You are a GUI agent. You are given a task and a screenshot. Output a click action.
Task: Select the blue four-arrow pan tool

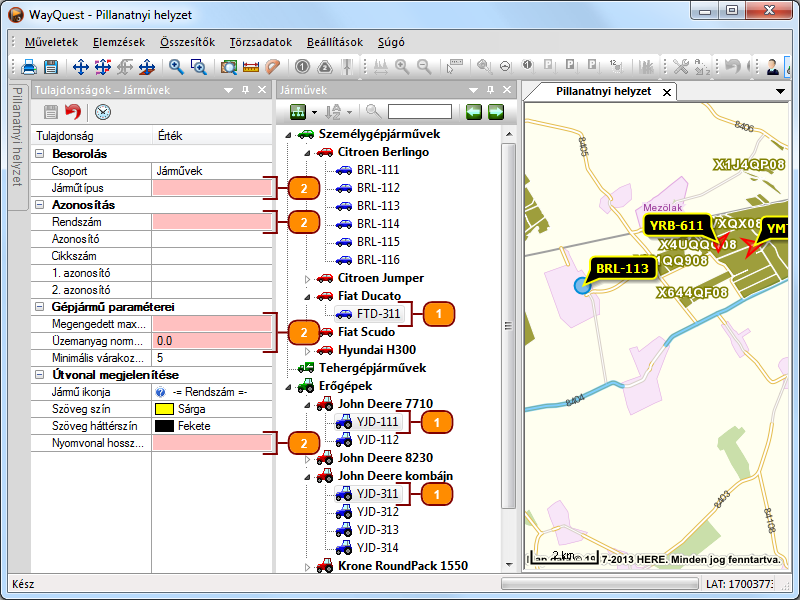81,67
